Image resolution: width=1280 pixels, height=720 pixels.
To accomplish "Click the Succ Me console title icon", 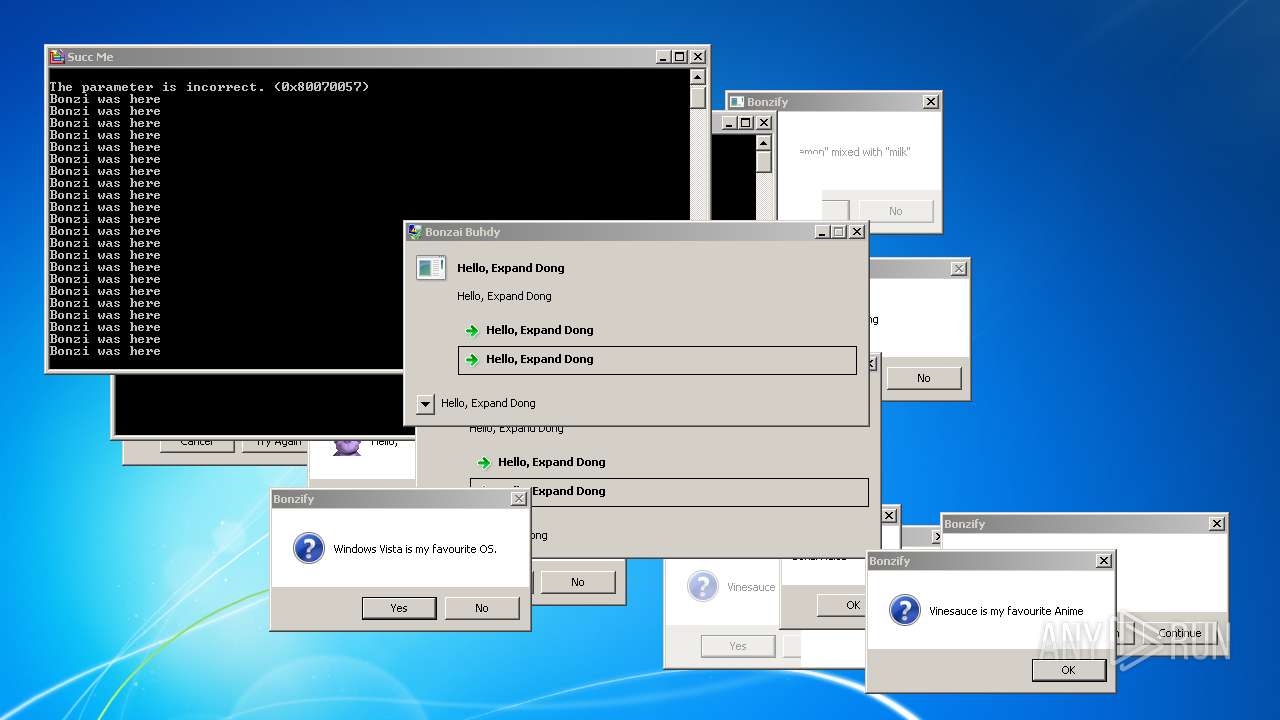I will point(57,57).
